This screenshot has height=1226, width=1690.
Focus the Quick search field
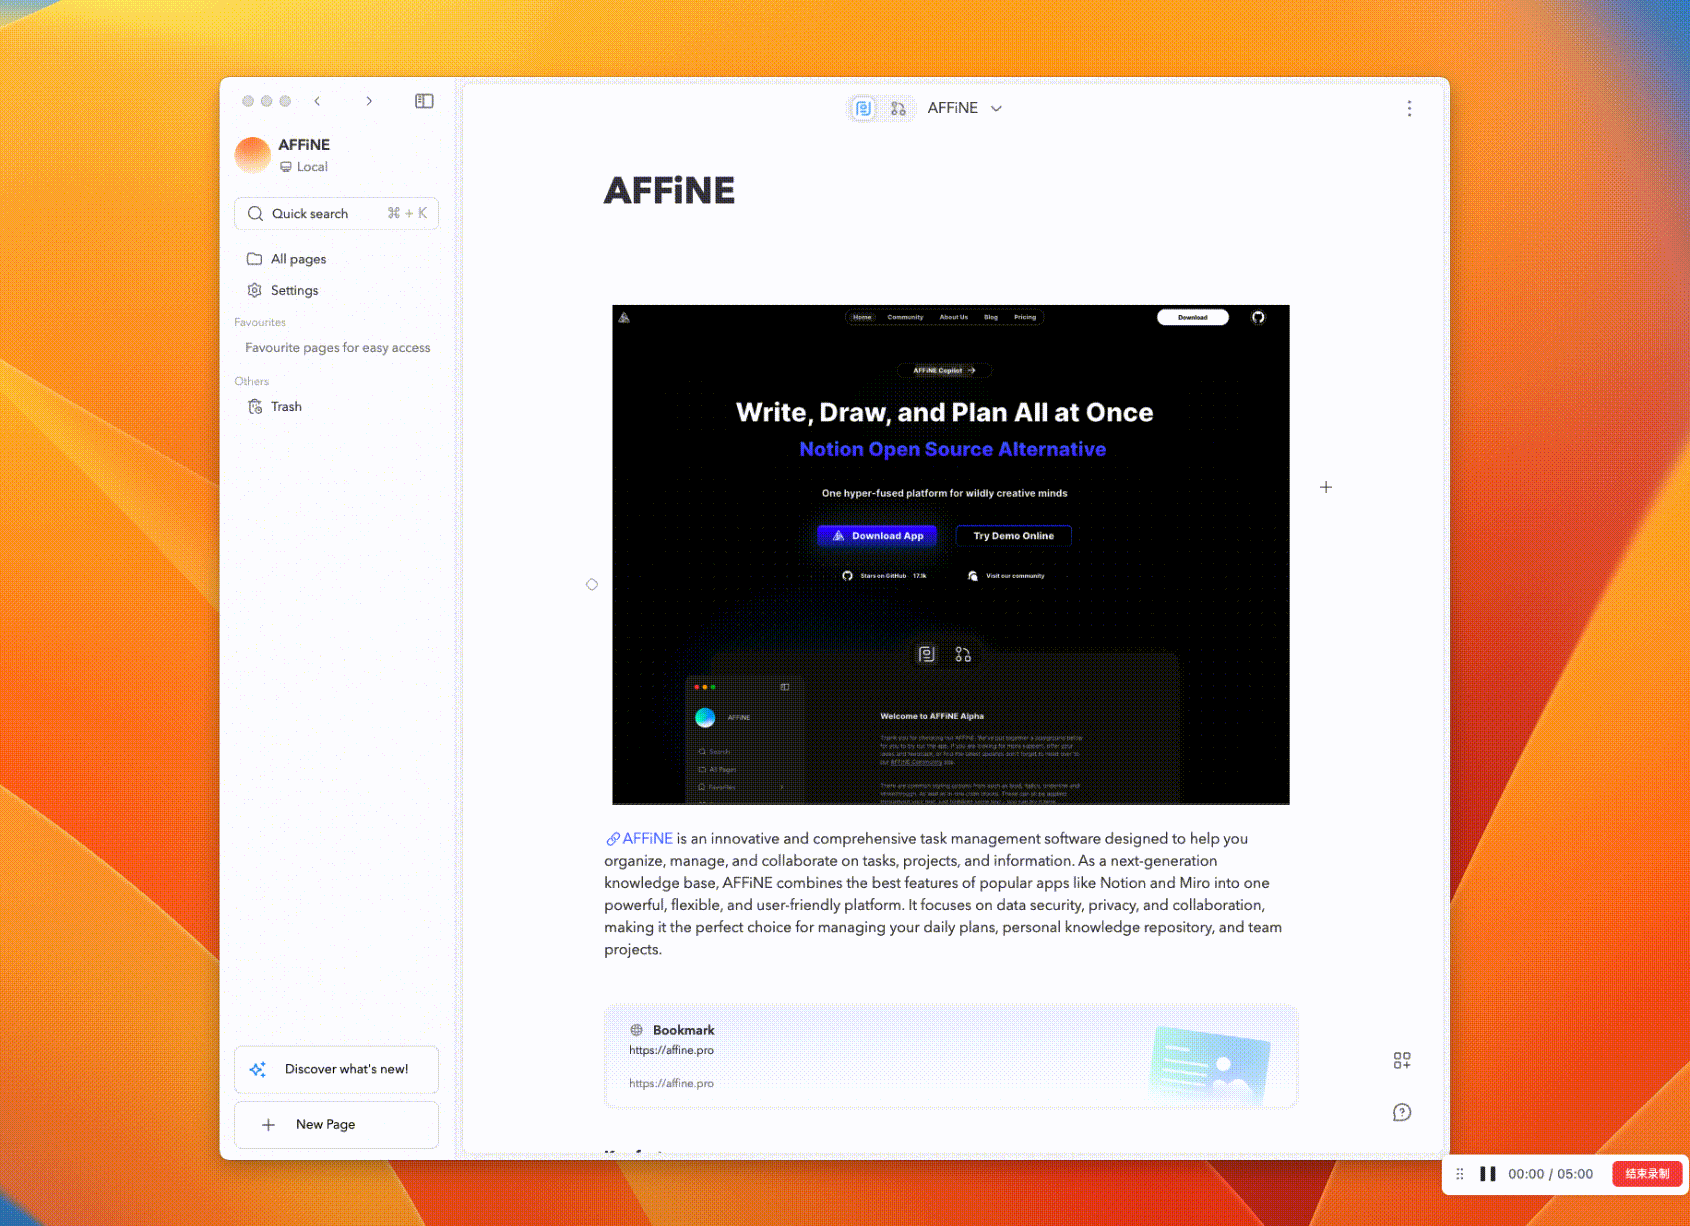pyautogui.click(x=336, y=213)
